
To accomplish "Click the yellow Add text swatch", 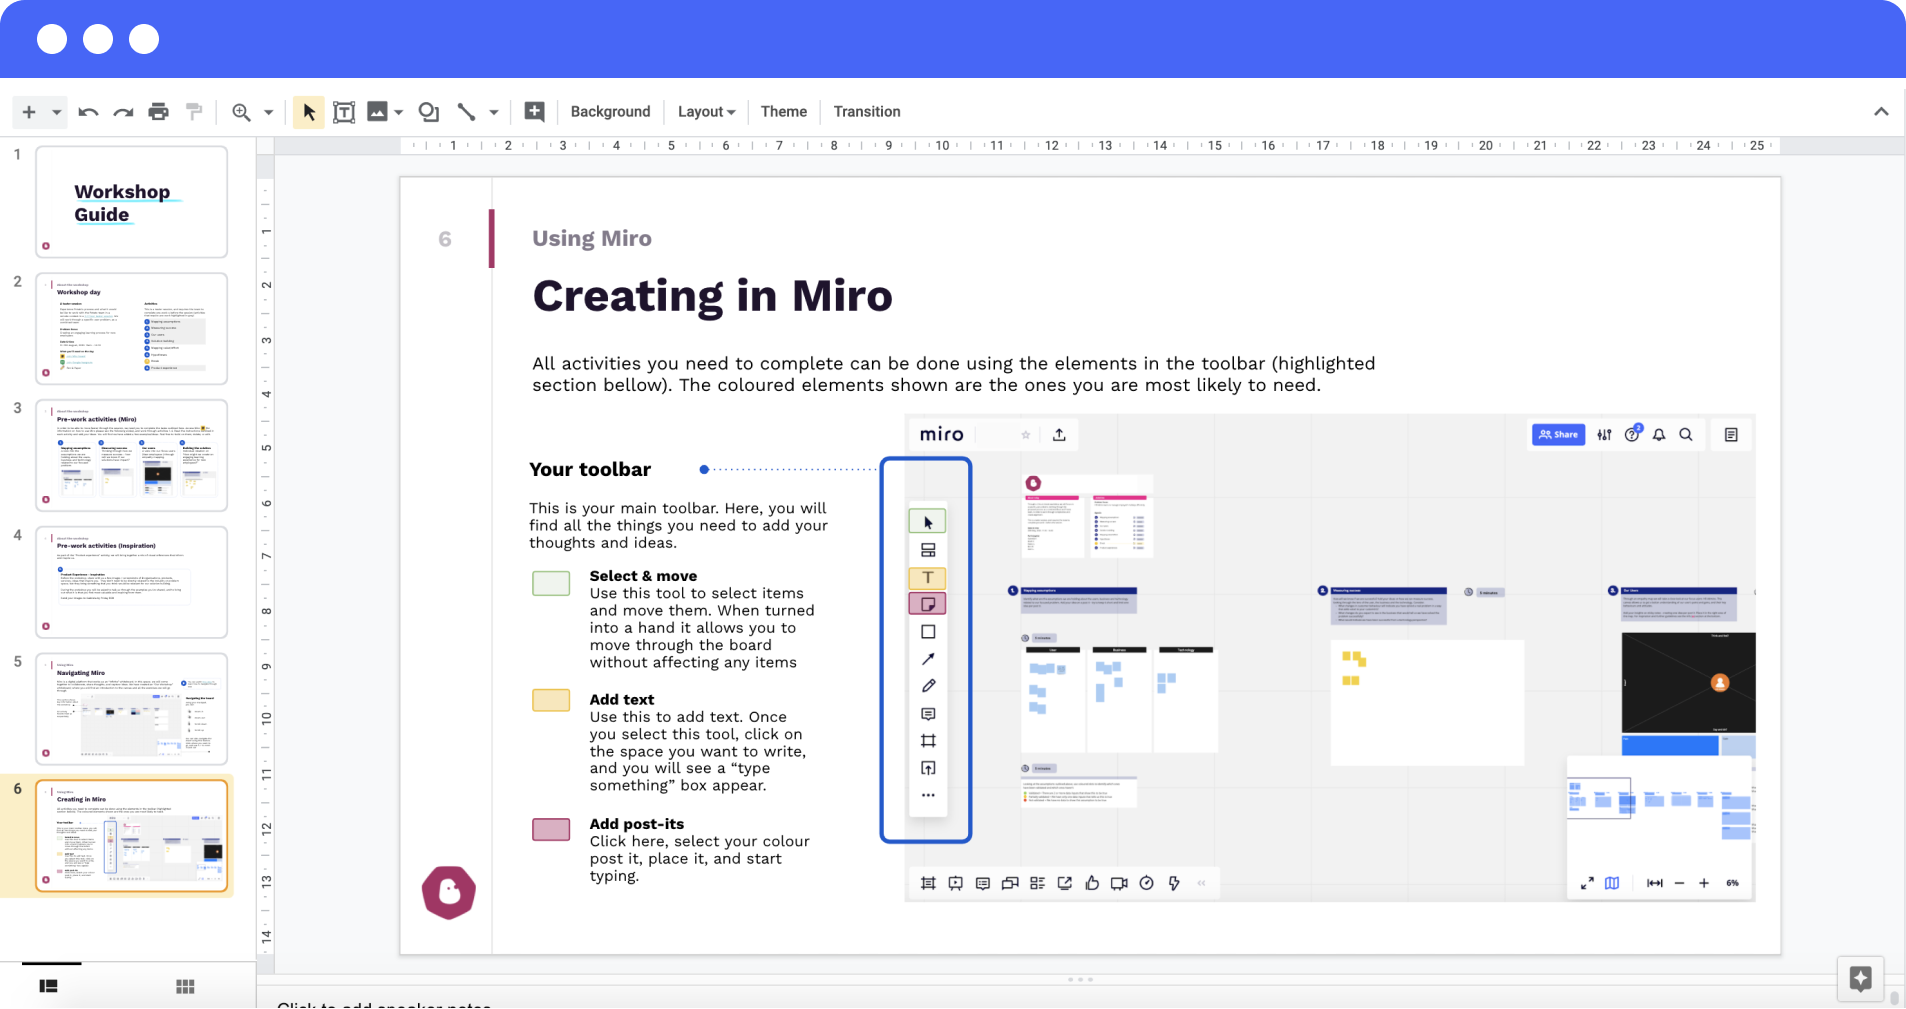I will pyautogui.click(x=551, y=700).
